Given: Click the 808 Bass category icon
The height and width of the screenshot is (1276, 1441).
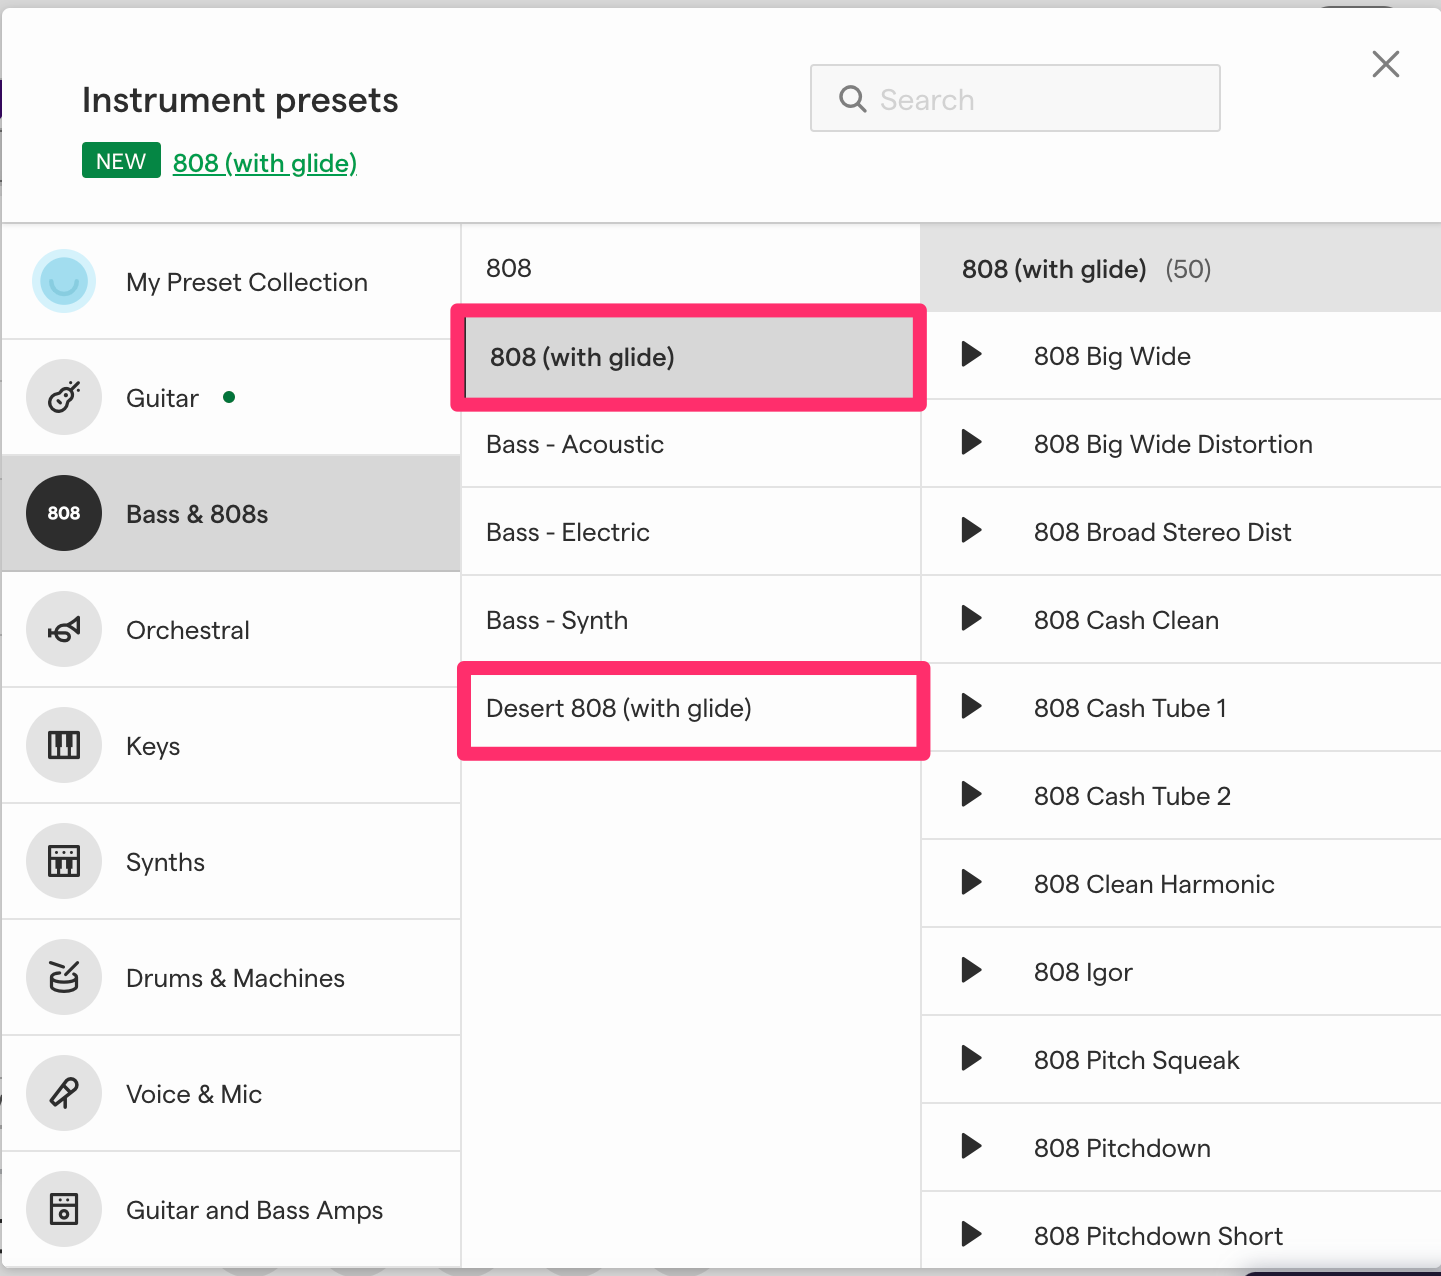Looking at the screenshot, I should [x=64, y=513].
